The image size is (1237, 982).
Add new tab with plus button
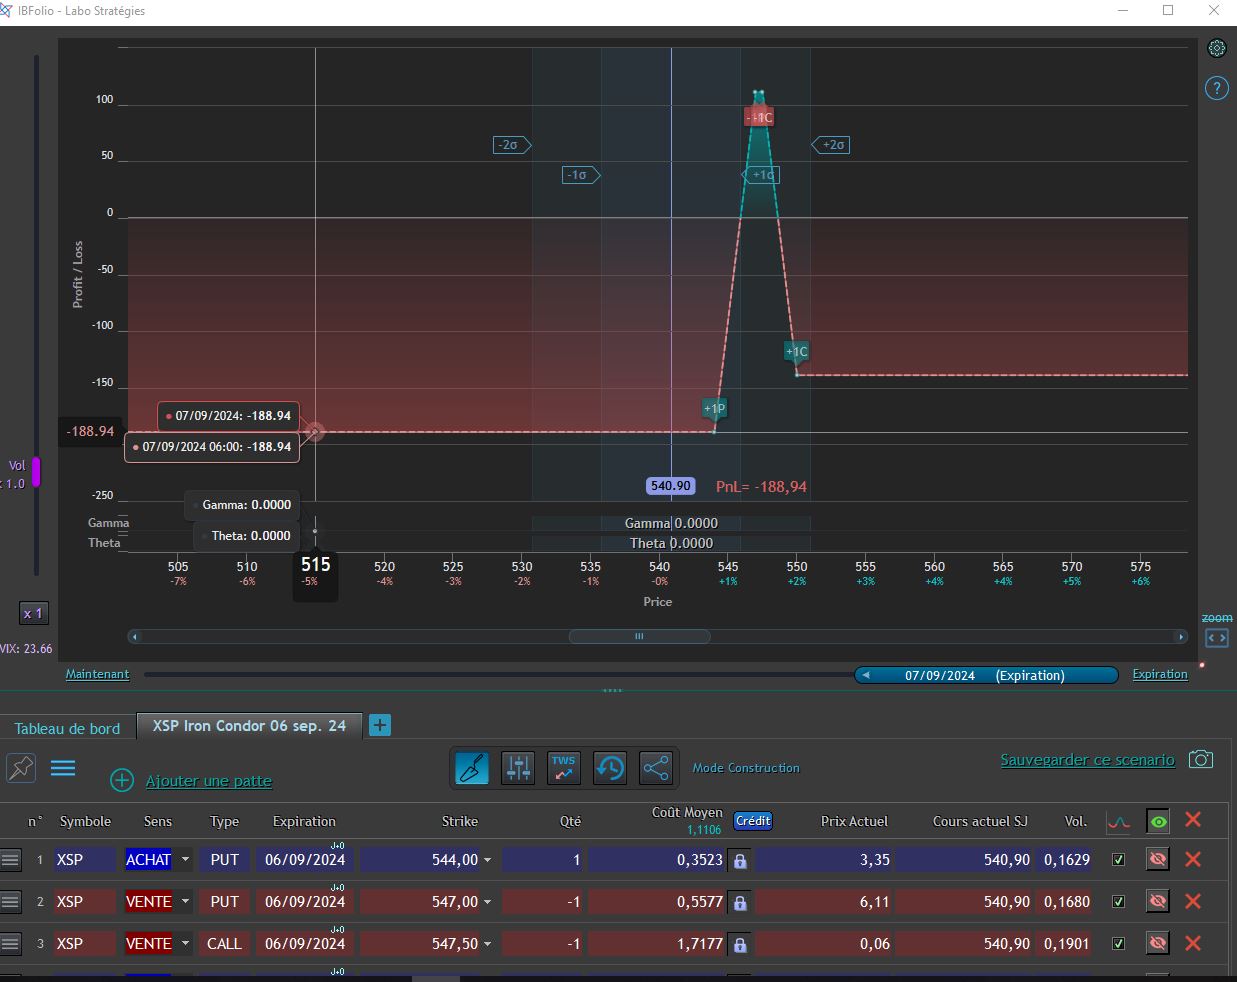coord(380,726)
